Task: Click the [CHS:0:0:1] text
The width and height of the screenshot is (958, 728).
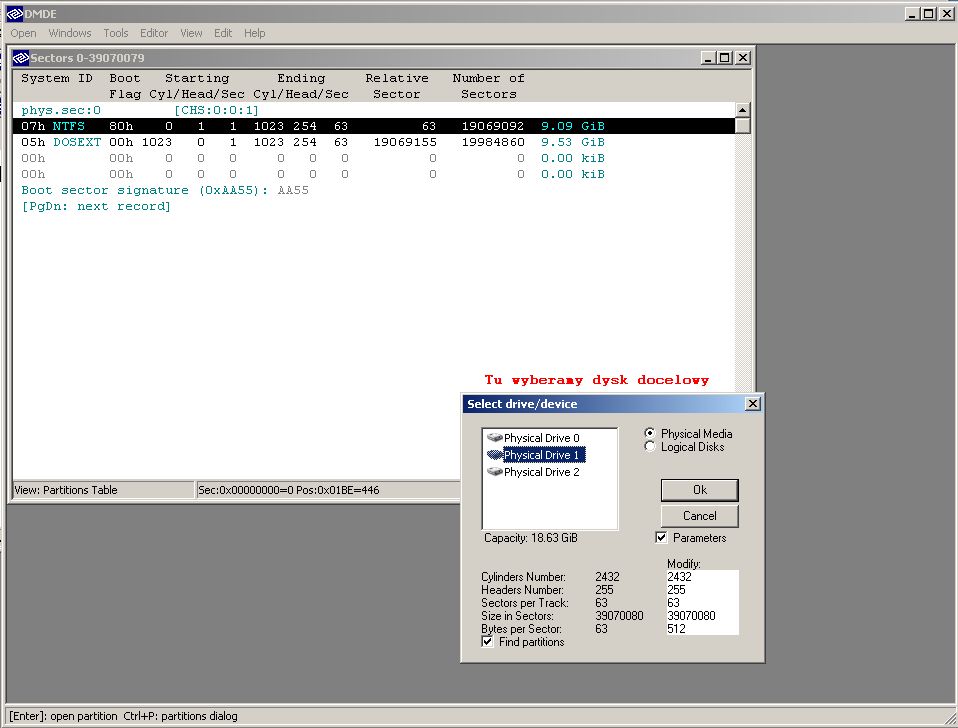Action: click(216, 110)
